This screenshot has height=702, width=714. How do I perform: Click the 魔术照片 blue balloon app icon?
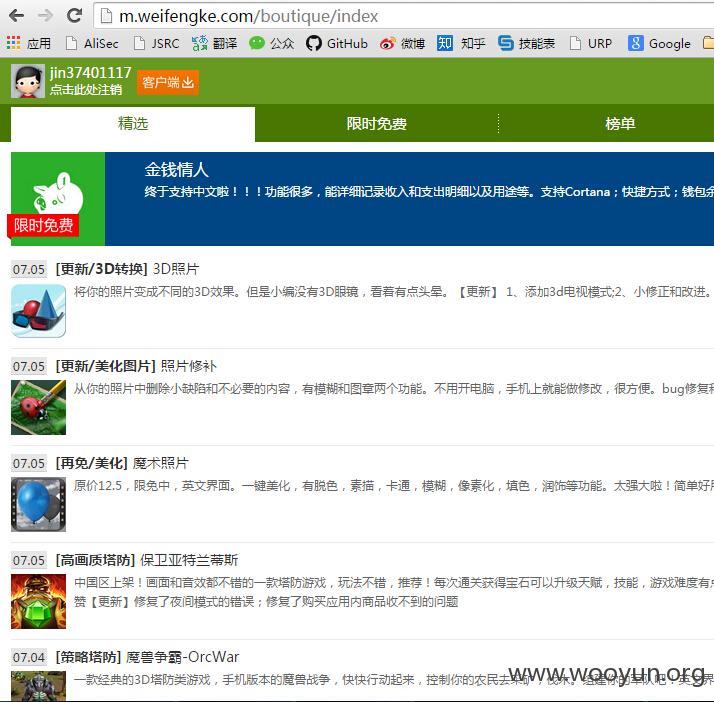[38, 504]
